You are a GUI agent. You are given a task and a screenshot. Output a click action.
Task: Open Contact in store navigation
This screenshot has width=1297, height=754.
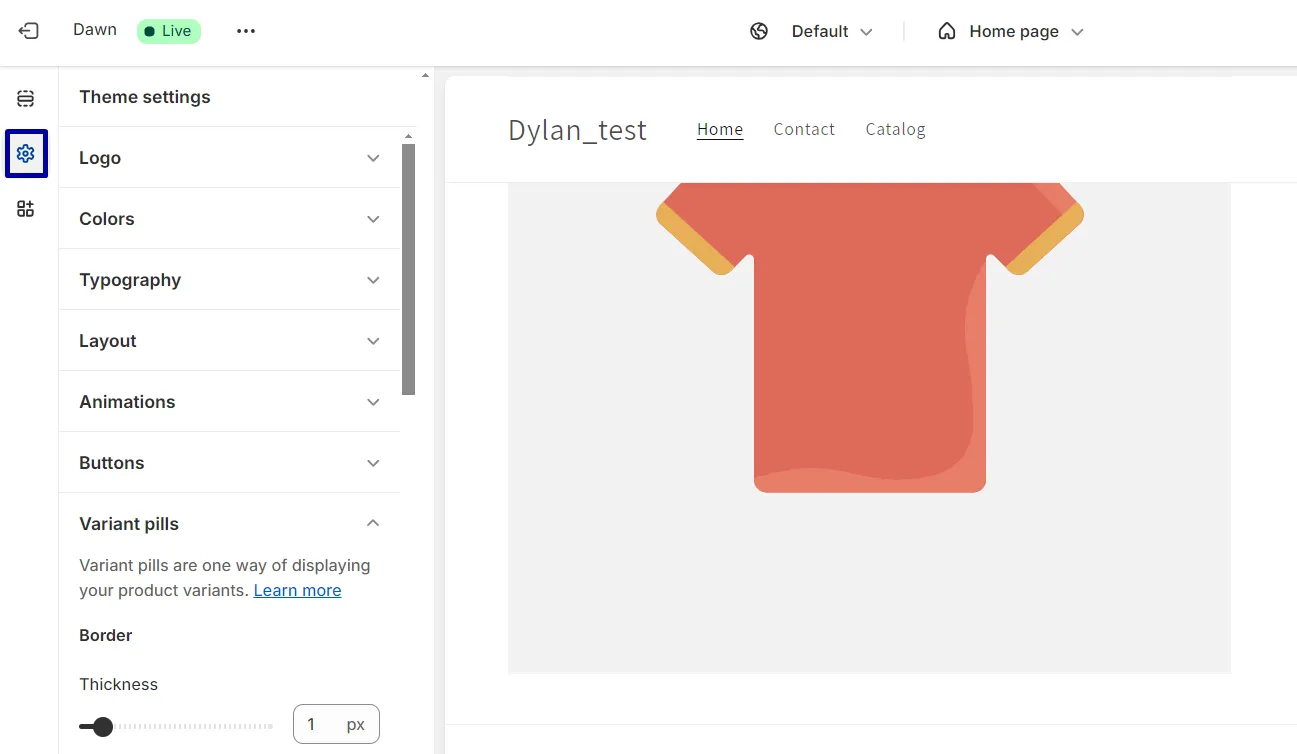(x=804, y=129)
